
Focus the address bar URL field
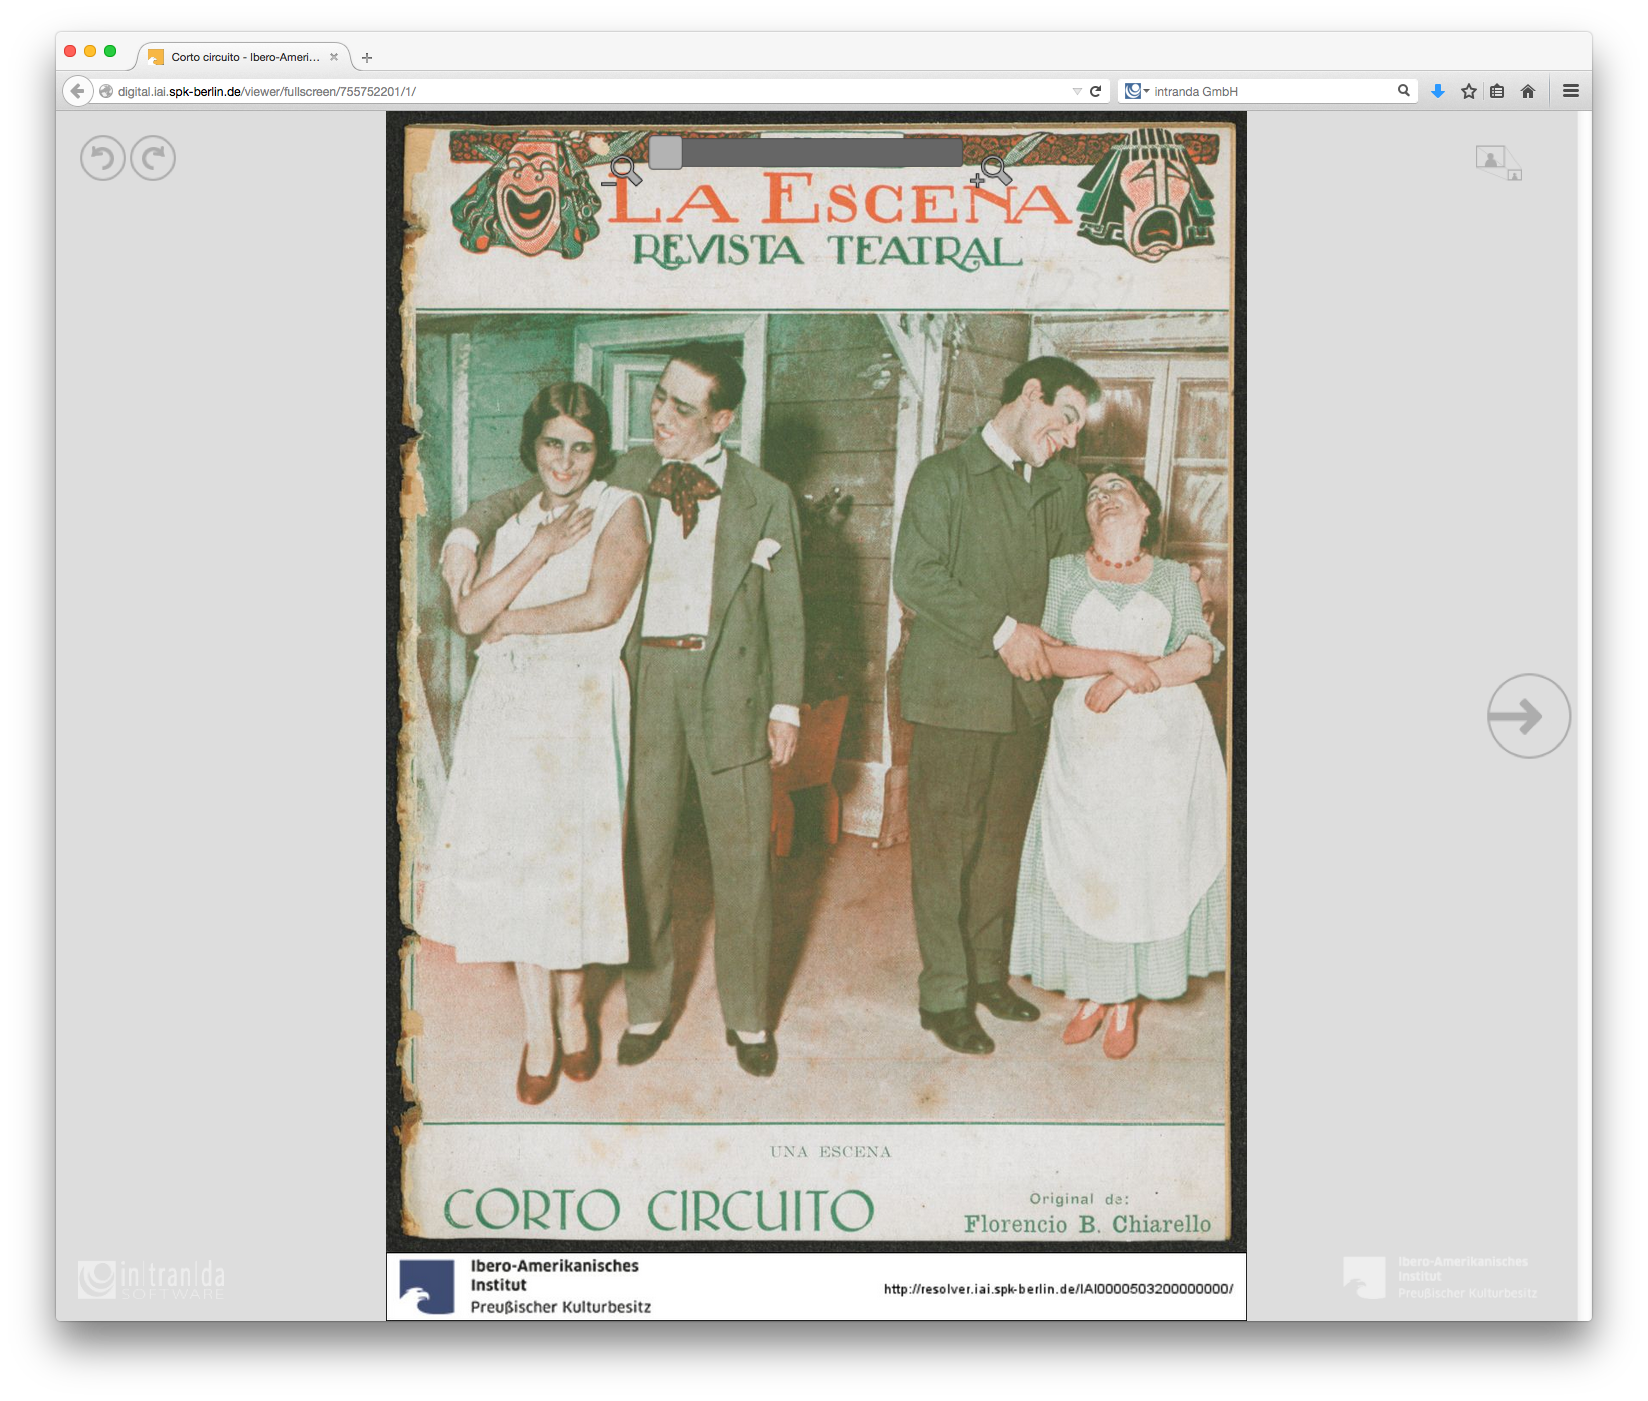click(x=590, y=91)
